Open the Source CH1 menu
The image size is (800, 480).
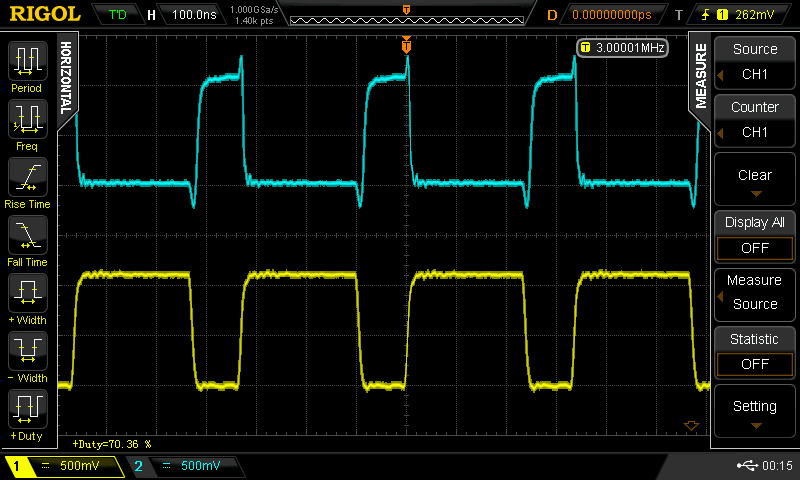[x=755, y=62]
